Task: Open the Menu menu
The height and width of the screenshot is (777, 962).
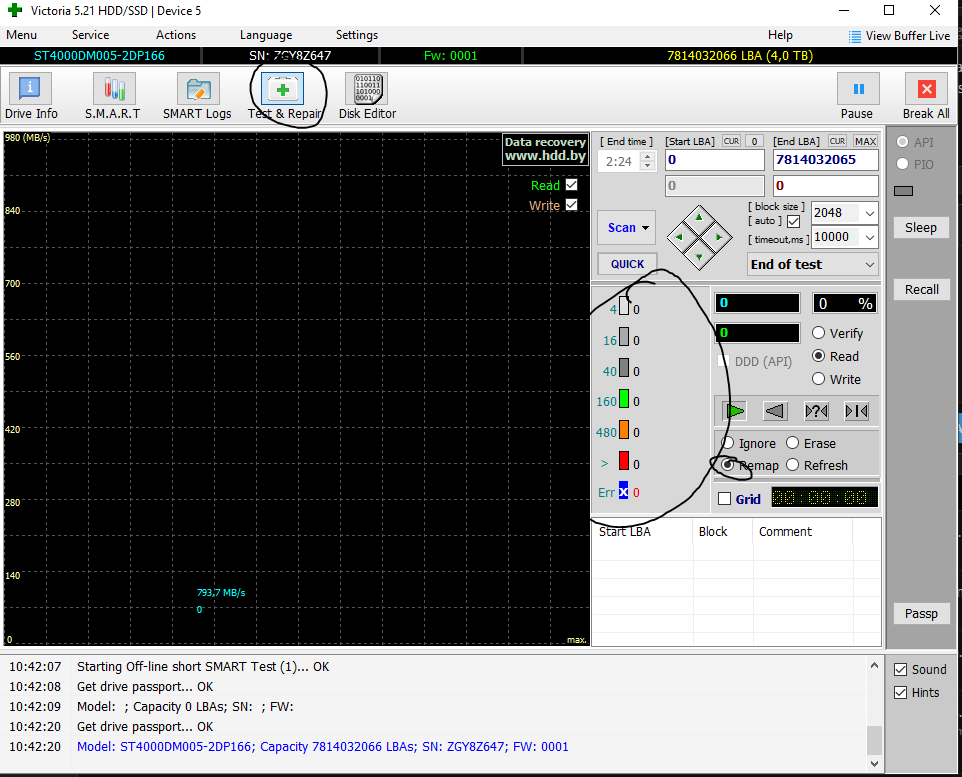Action: (21, 35)
